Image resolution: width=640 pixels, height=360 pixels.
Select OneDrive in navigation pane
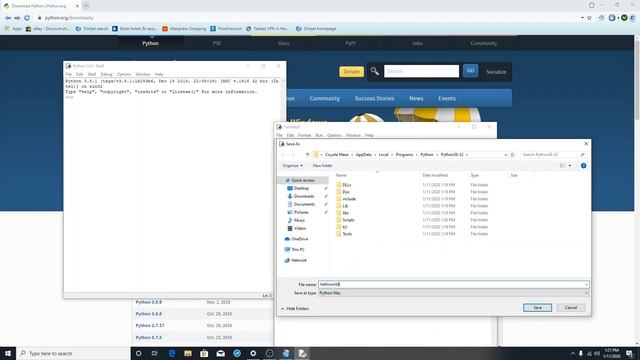300,239
